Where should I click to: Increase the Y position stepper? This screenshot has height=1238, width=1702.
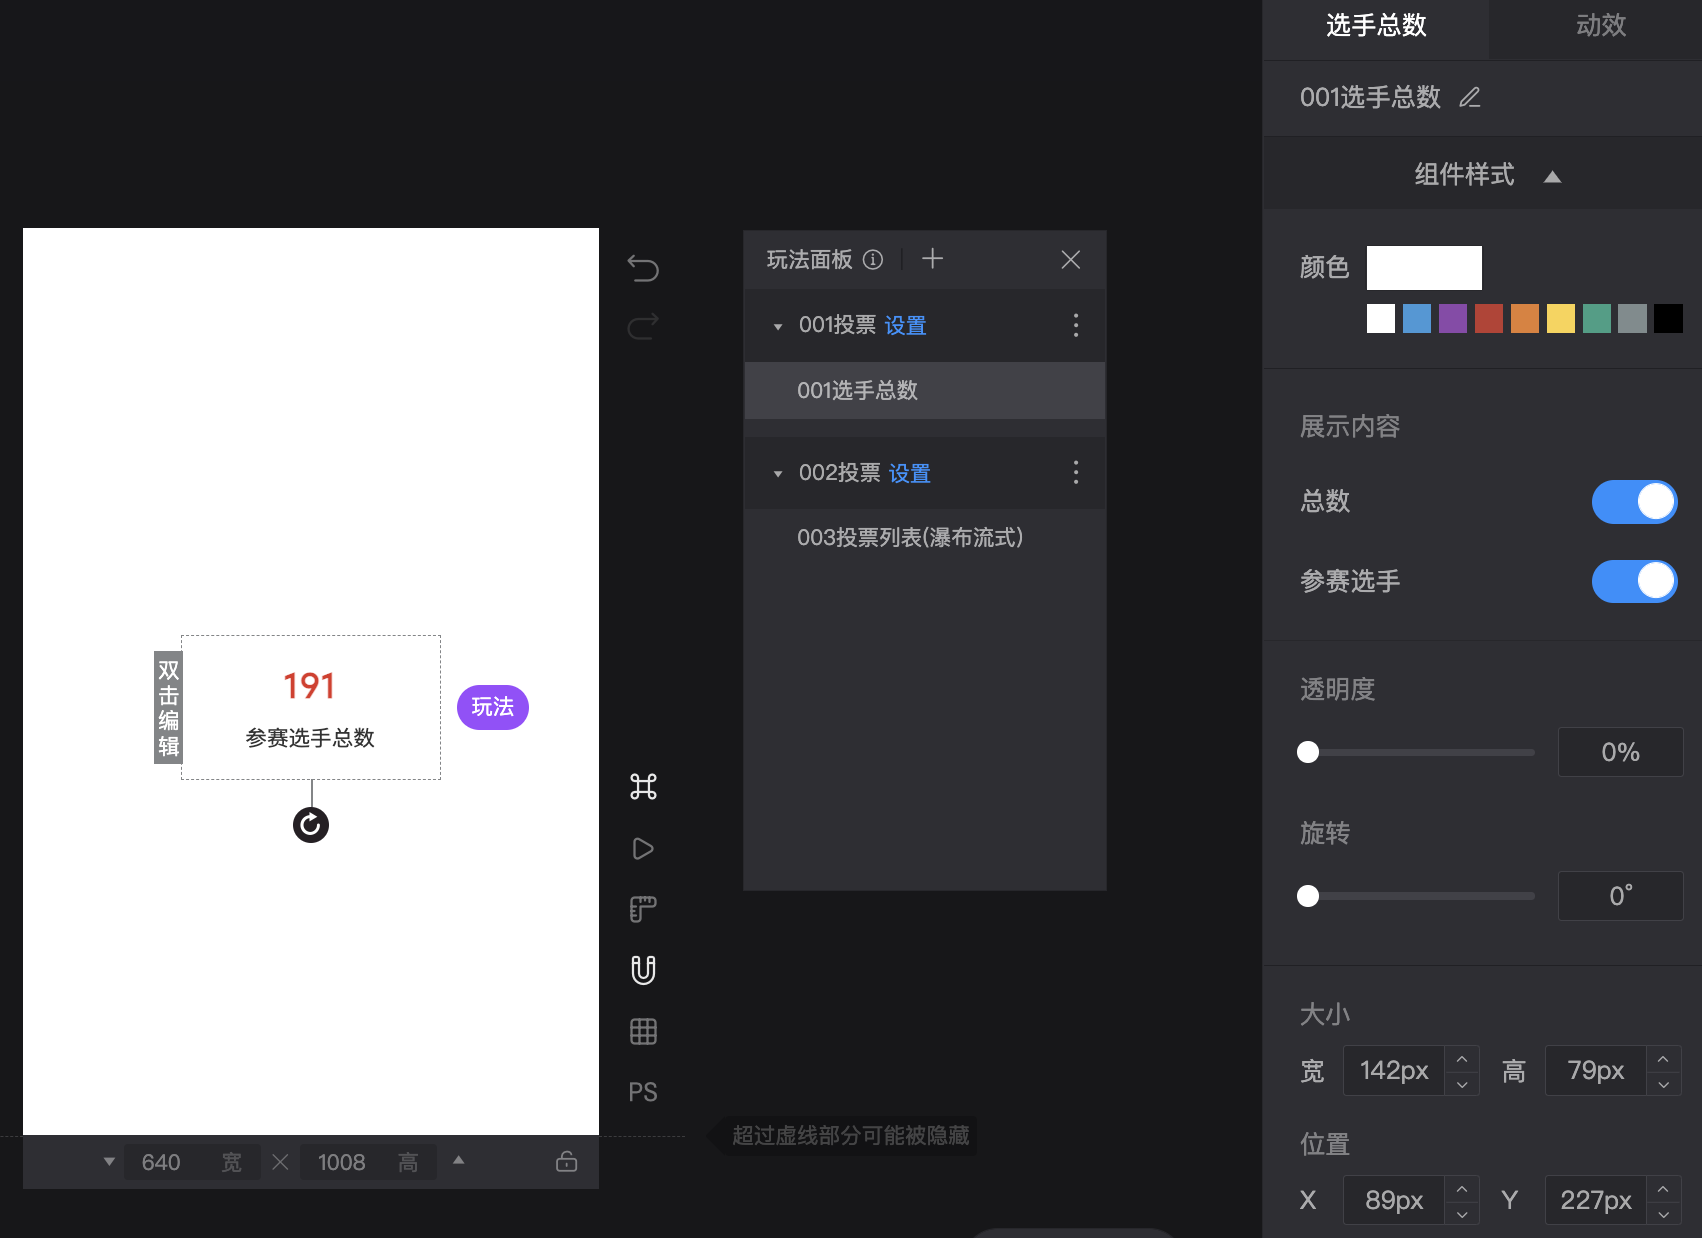point(1663,1188)
